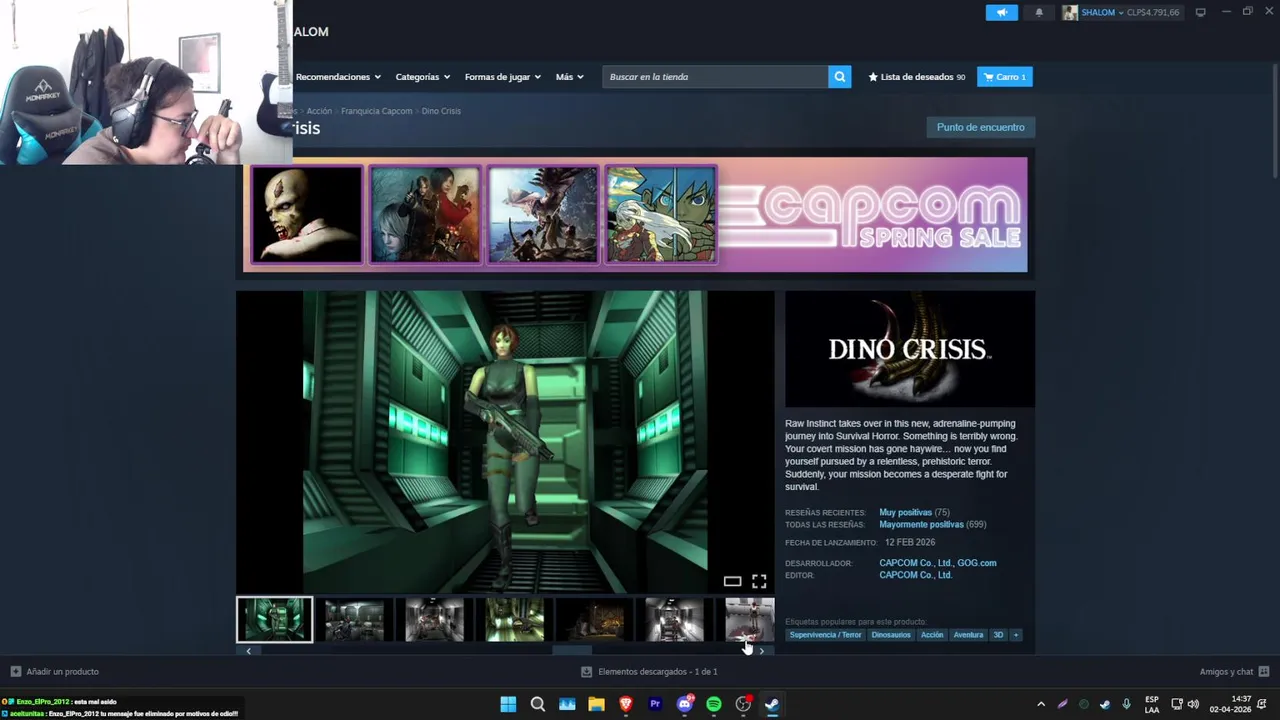
Task: Click microphone icon in system tray
Action: [1126, 704]
